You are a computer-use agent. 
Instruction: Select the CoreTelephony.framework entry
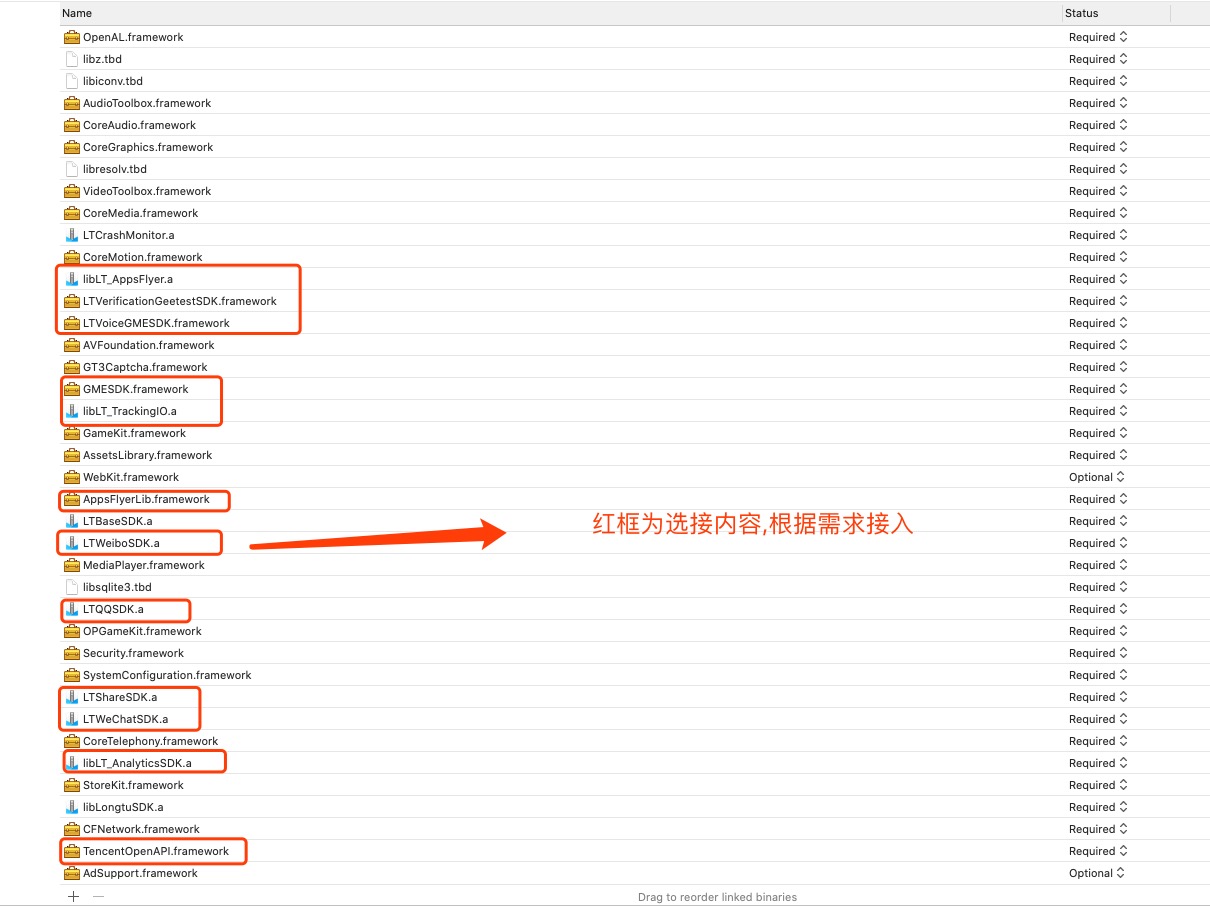150,741
